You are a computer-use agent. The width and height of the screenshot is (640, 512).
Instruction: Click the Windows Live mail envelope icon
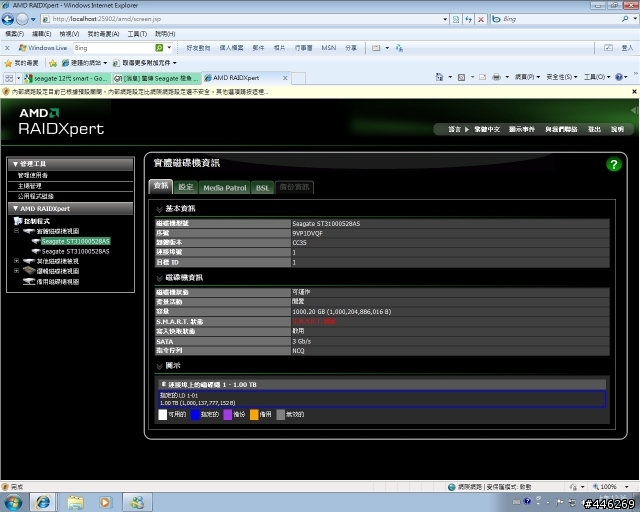[x=376, y=48]
